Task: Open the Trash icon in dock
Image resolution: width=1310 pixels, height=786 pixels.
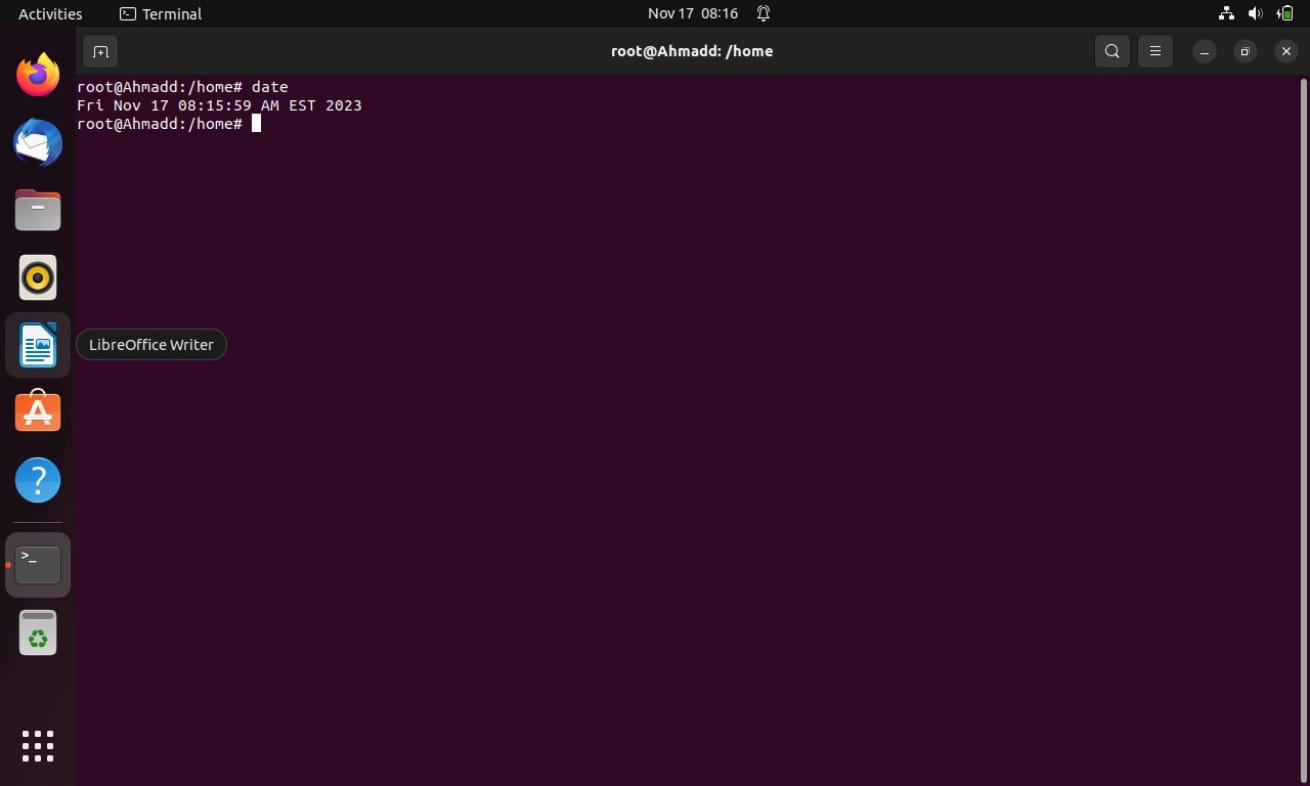Action: coord(38,633)
